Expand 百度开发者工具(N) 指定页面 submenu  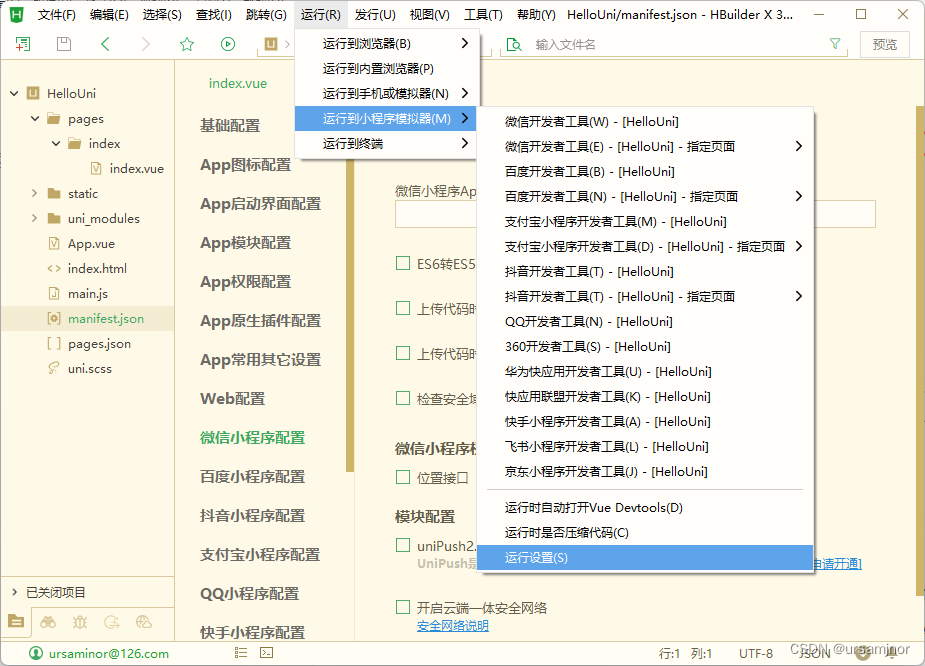pyautogui.click(x=798, y=196)
